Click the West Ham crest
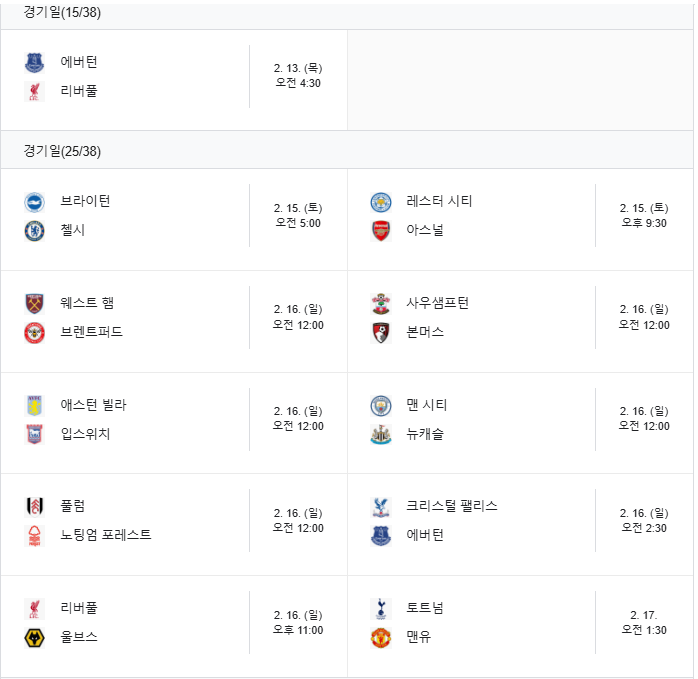The height and width of the screenshot is (679, 698). point(34,304)
